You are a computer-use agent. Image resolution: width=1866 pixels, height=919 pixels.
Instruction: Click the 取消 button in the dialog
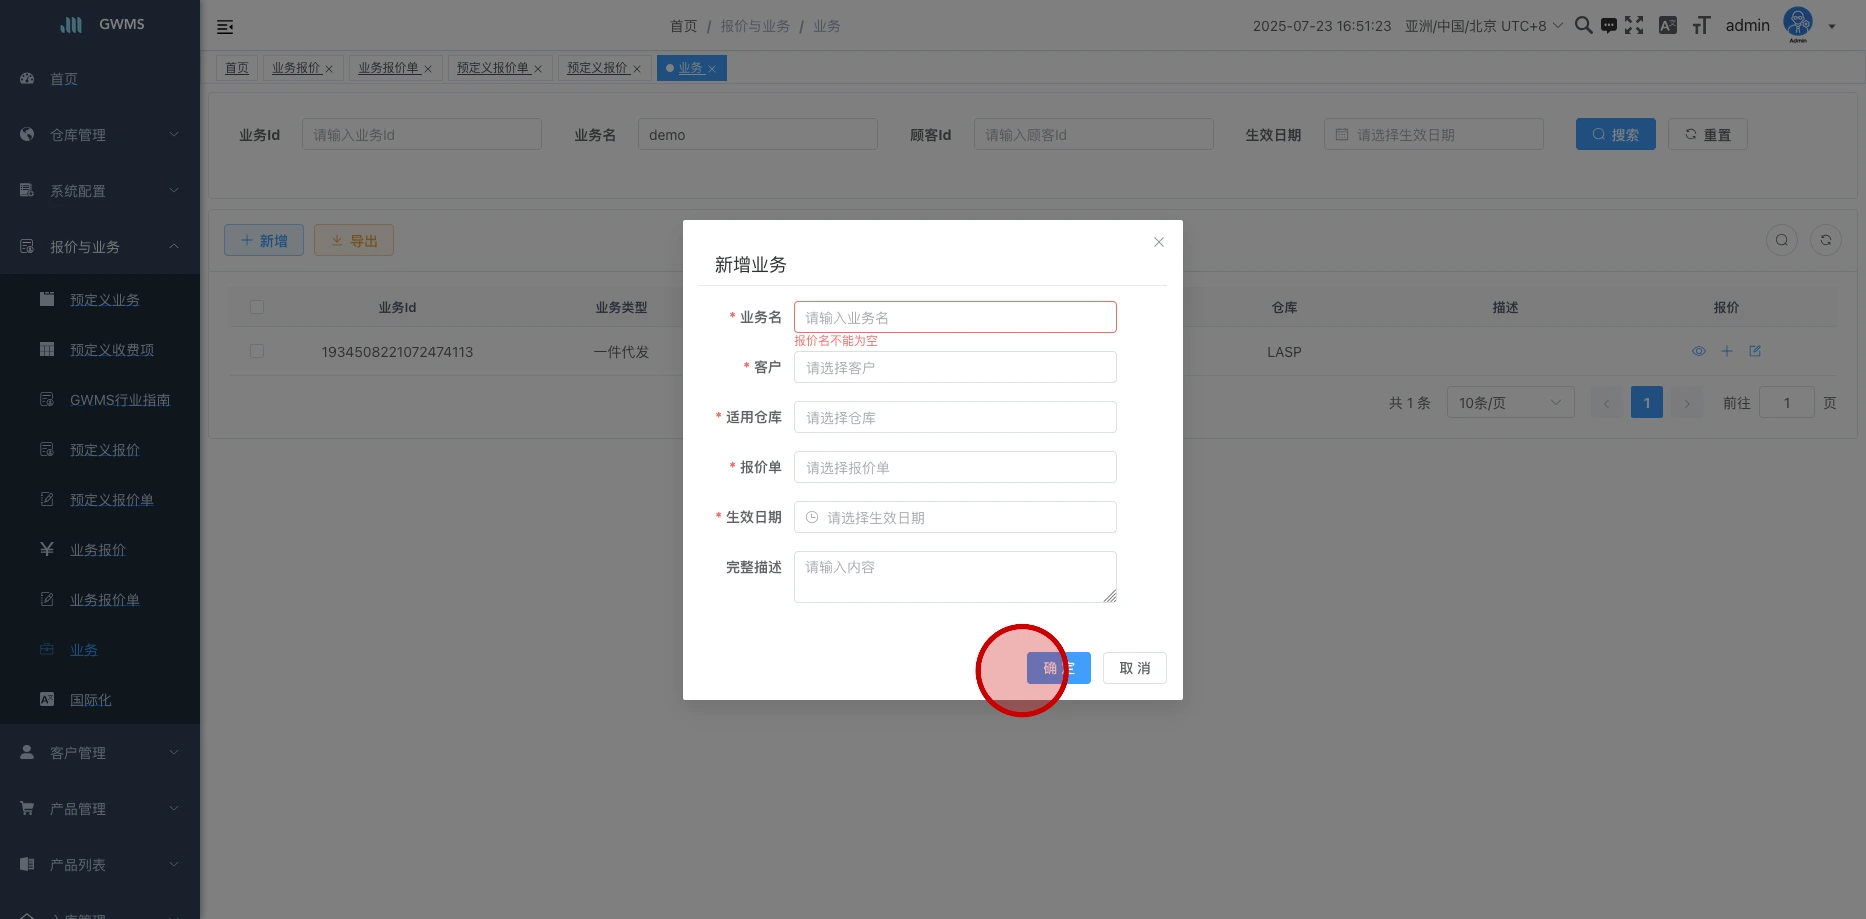pos(1134,668)
